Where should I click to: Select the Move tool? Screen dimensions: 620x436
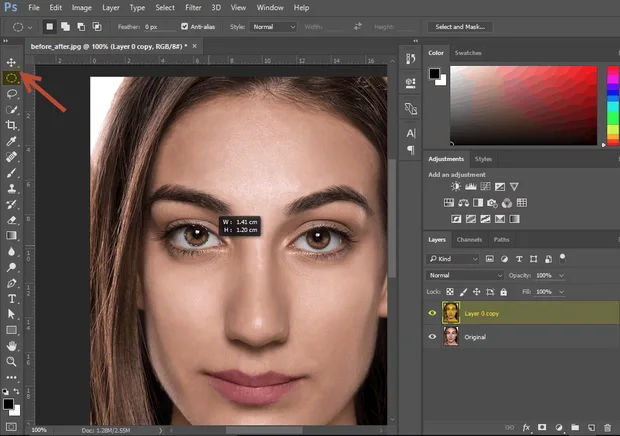[x=11, y=62]
